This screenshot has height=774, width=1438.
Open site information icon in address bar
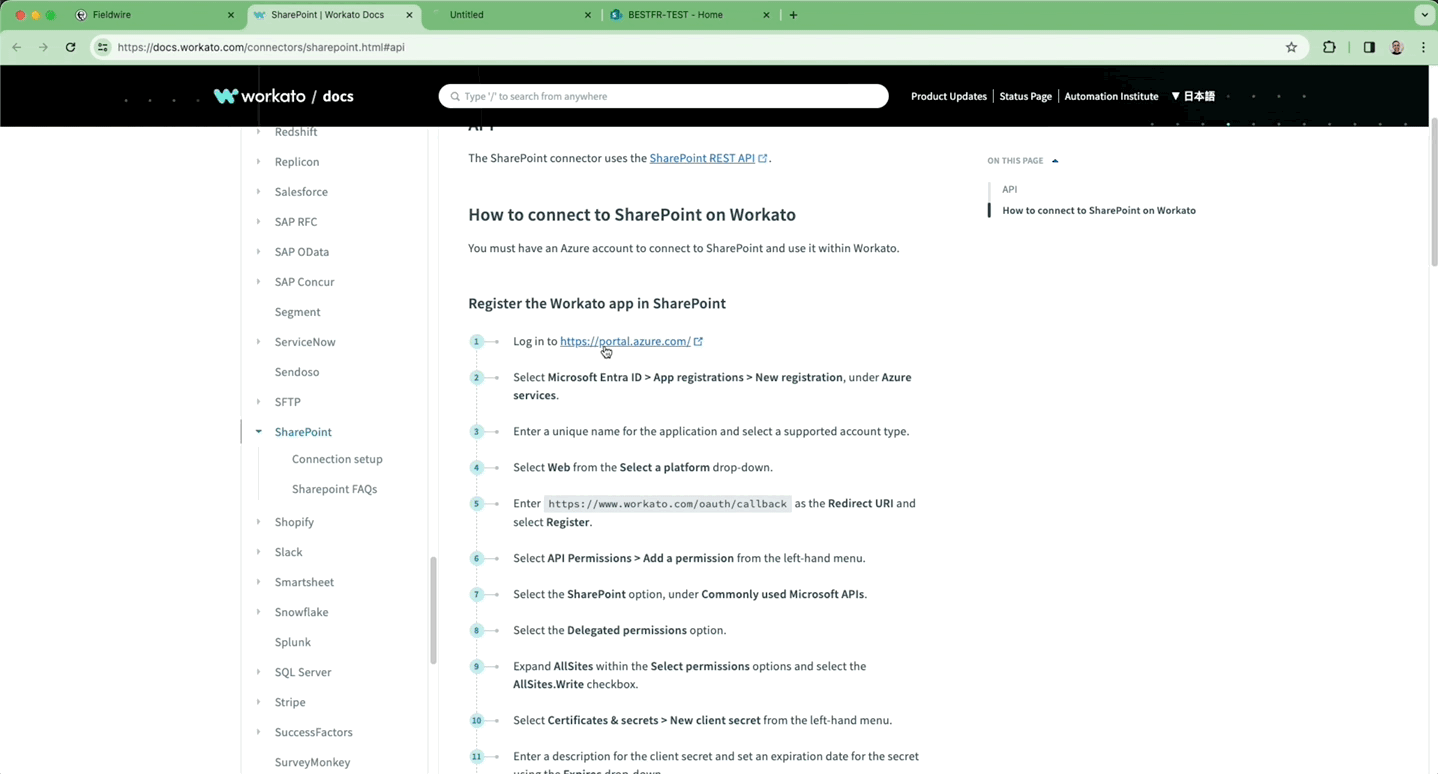pyautogui.click(x=103, y=47)
